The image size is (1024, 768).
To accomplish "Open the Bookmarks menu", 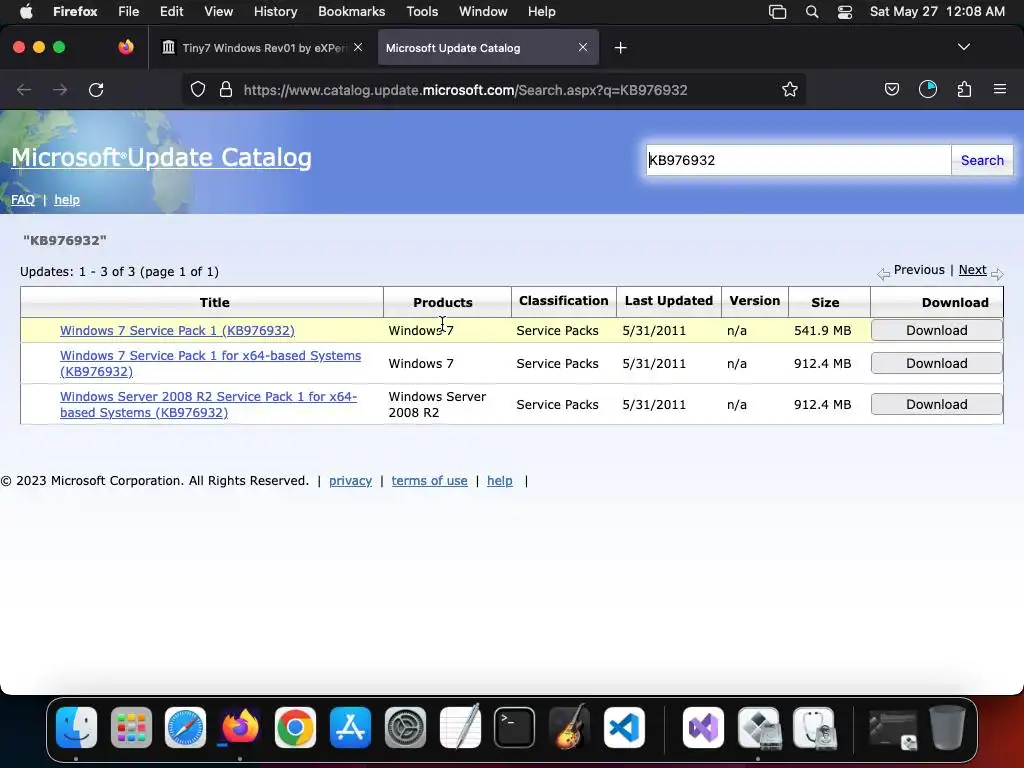I will tap(351, 12).
